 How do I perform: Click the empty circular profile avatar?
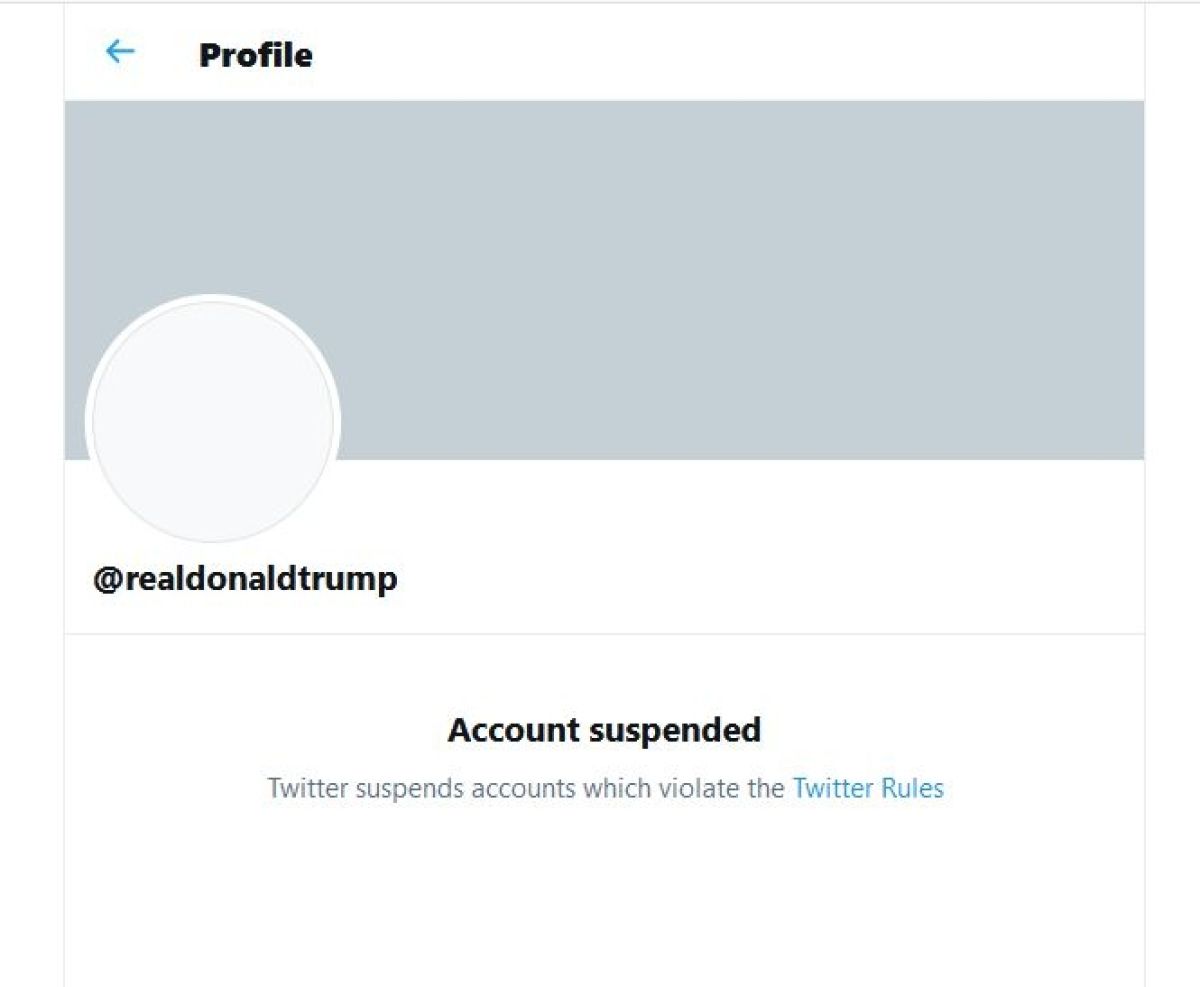(213, 422)
